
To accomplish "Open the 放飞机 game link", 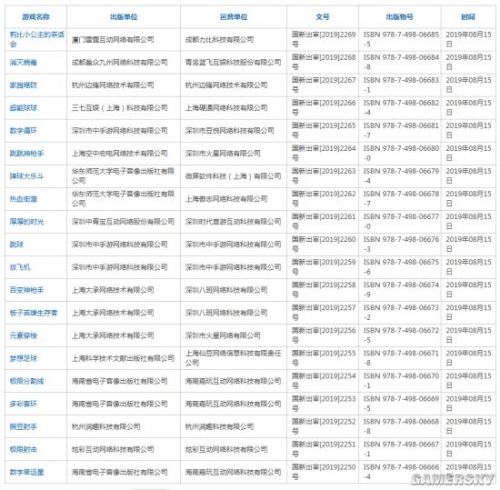I will [x=20, y=267].
